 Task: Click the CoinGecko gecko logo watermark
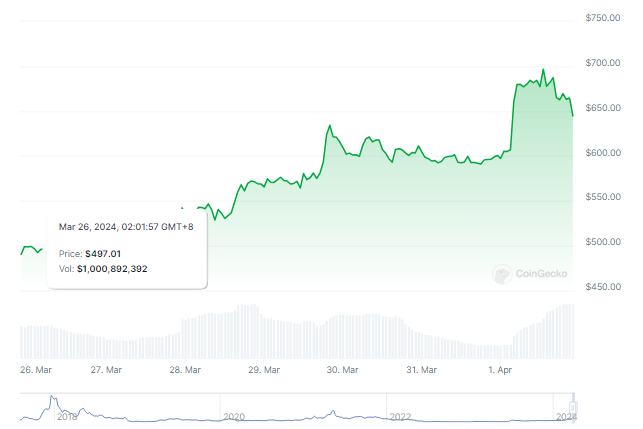(501, 272)
